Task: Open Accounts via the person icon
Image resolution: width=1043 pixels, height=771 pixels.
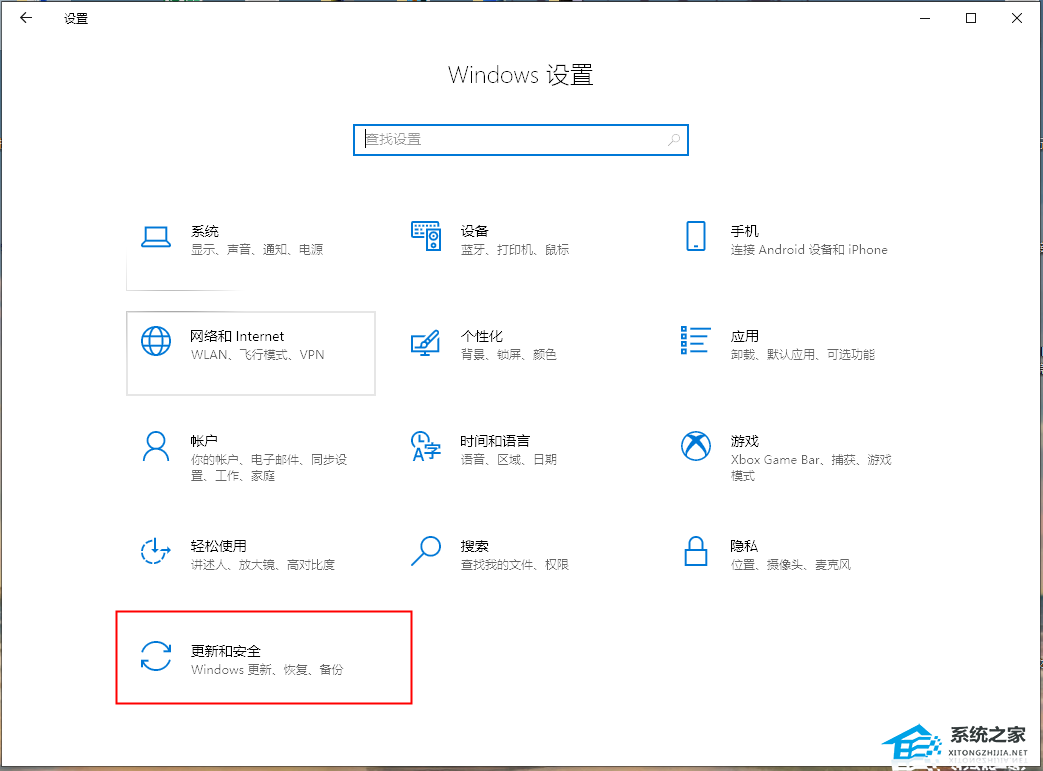Action: (x=156, y=446)
